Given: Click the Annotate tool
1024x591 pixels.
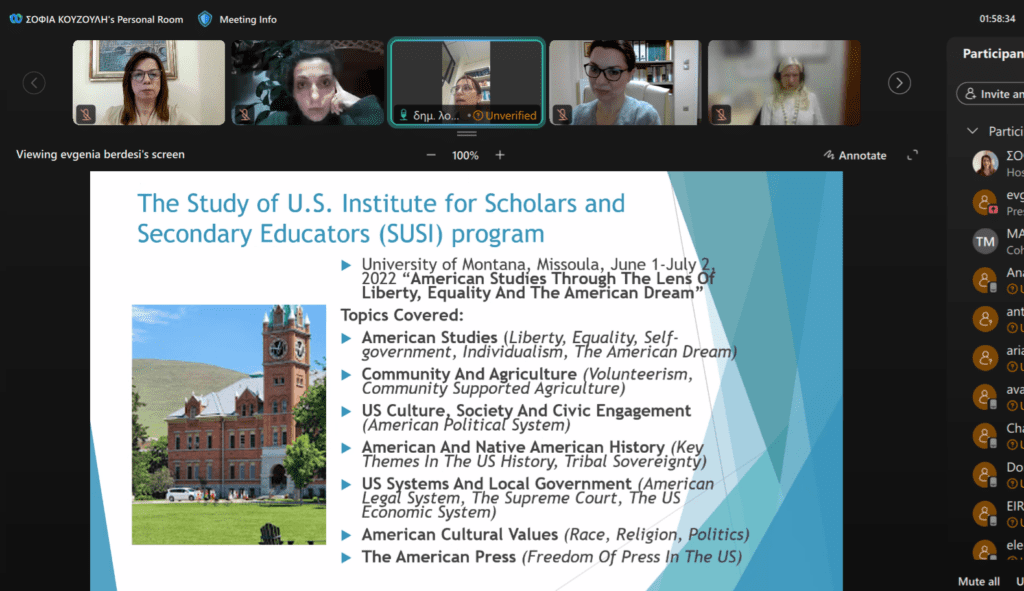Looking at the screenshot, I should pos(855,155).
